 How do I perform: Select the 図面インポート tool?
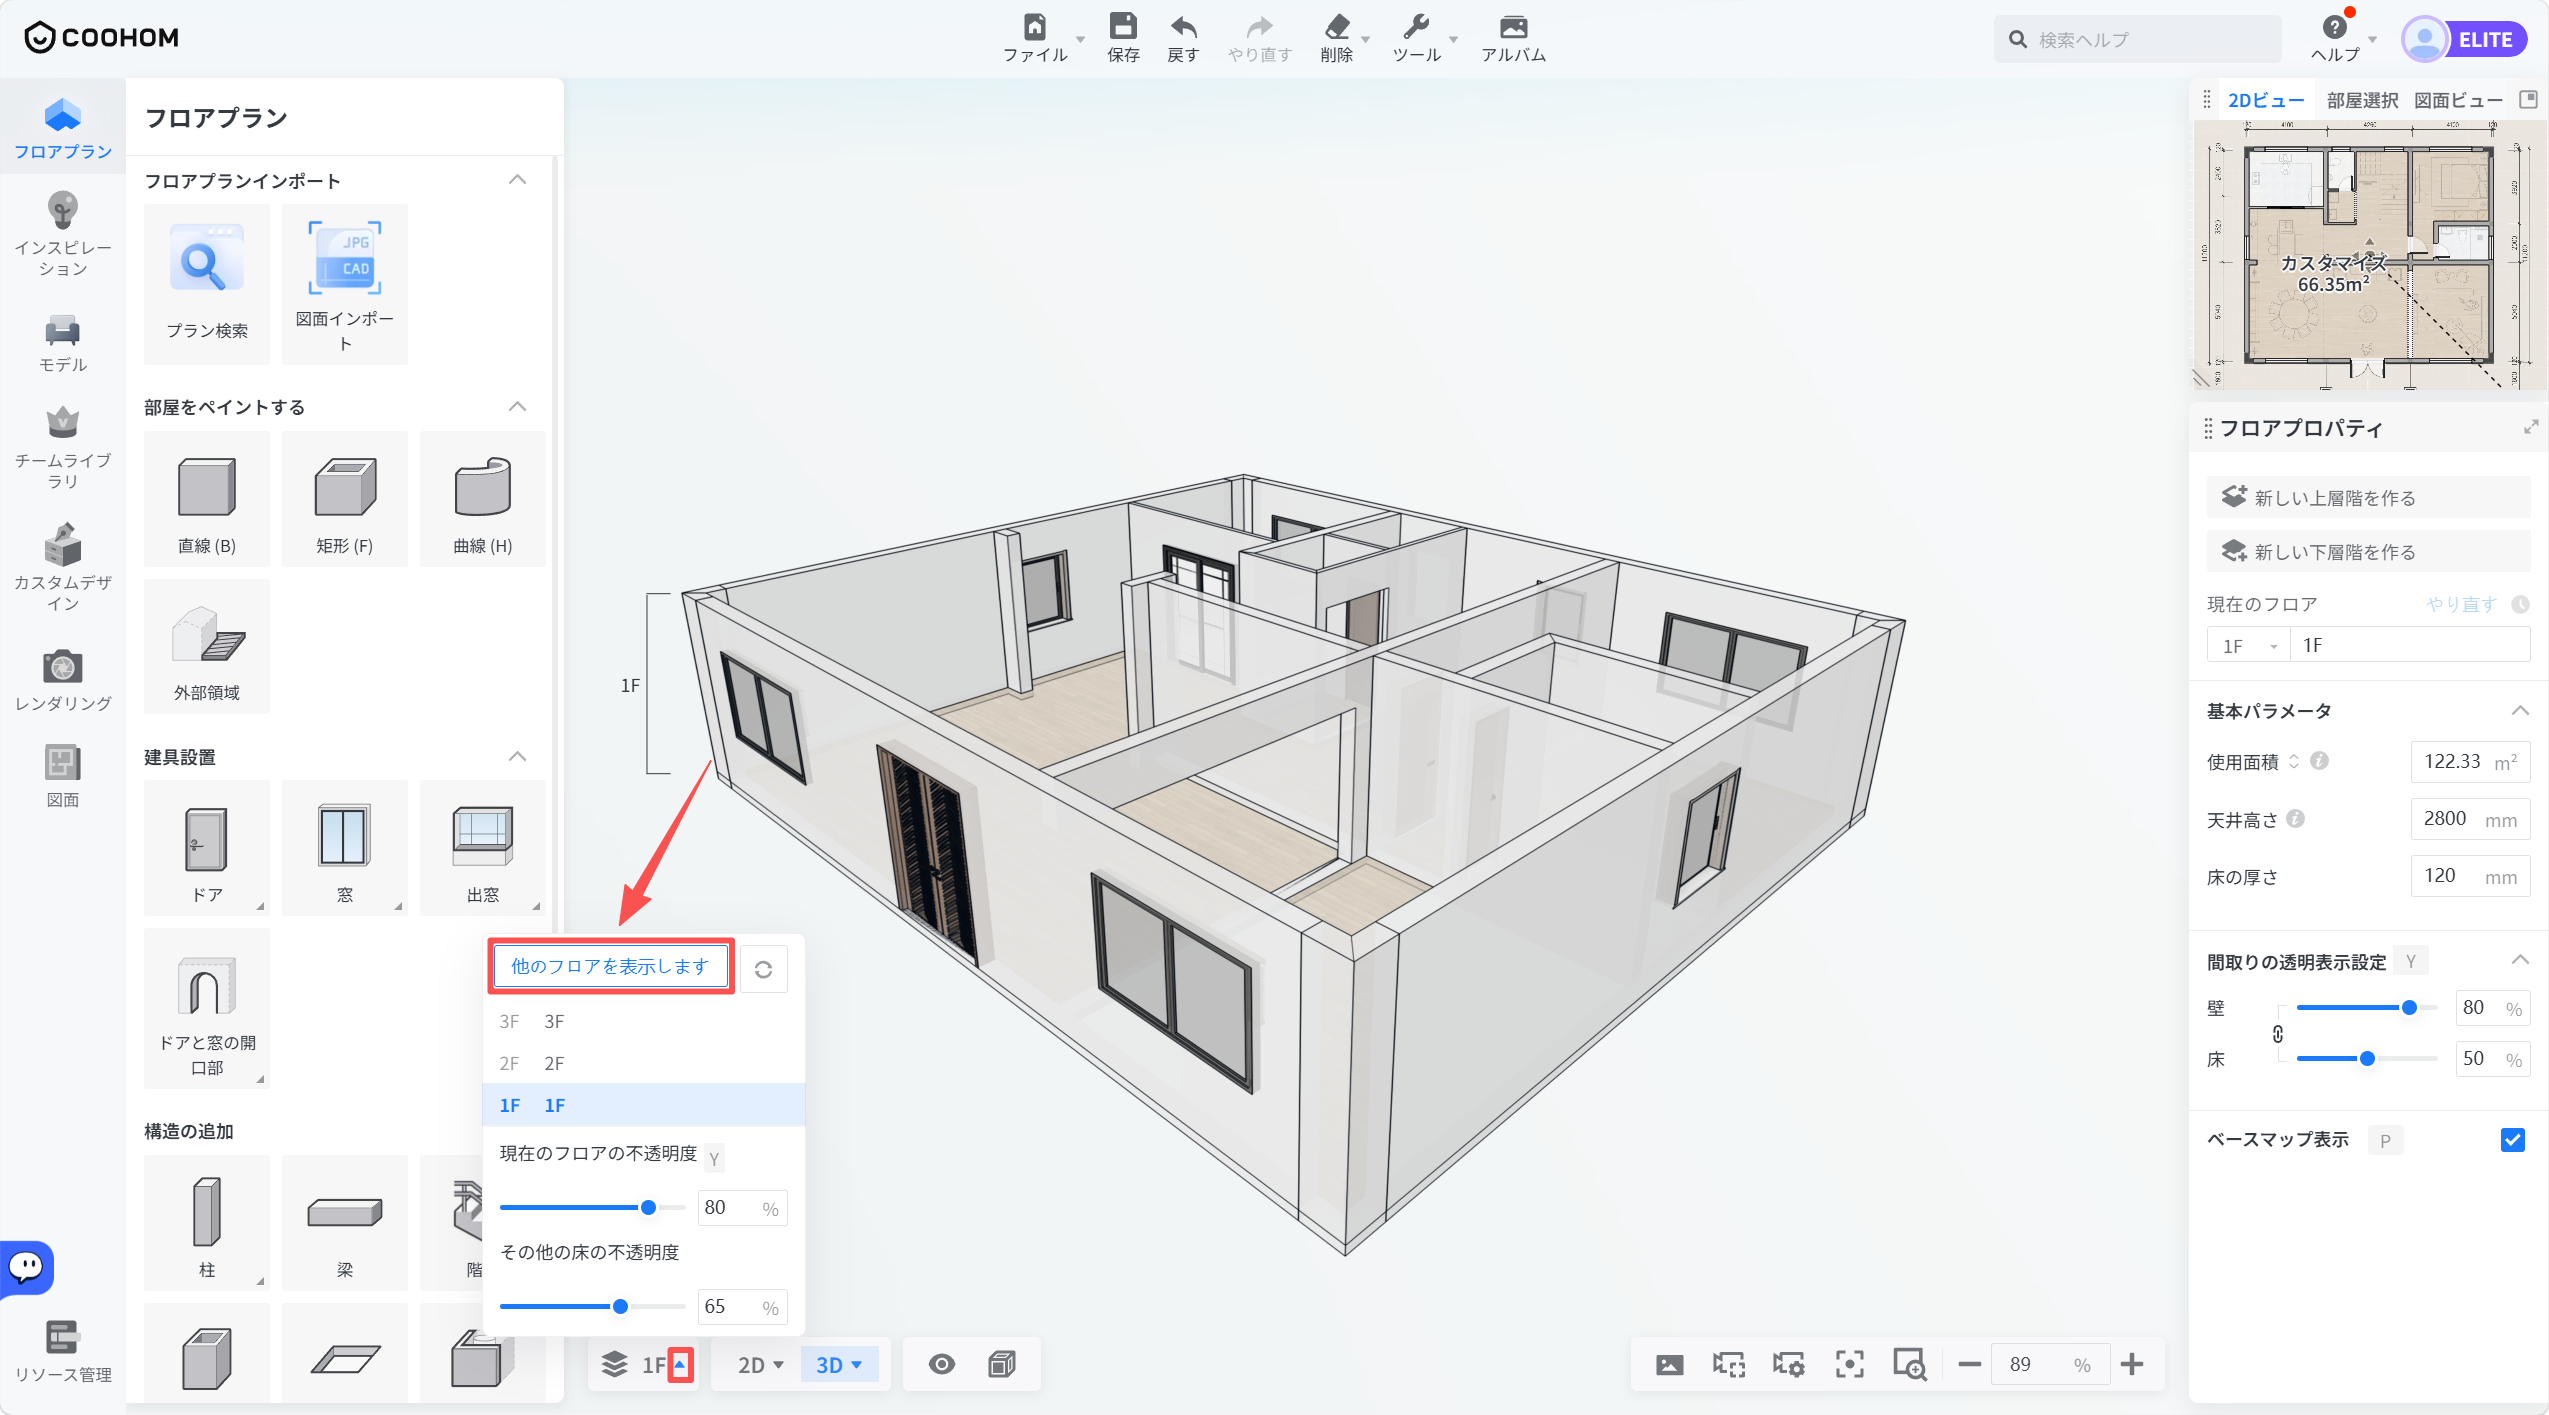click(x=345, y=285)
